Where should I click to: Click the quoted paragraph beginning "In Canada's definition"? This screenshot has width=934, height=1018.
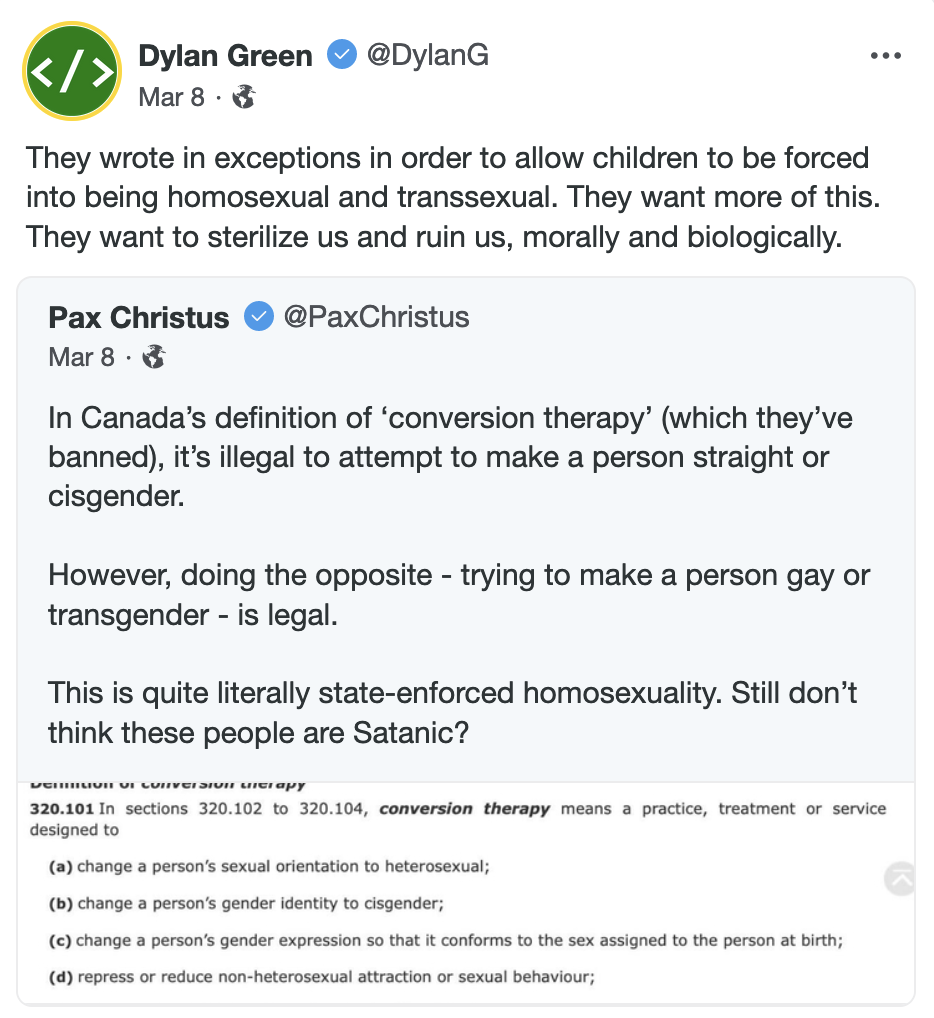coord(450,456)
